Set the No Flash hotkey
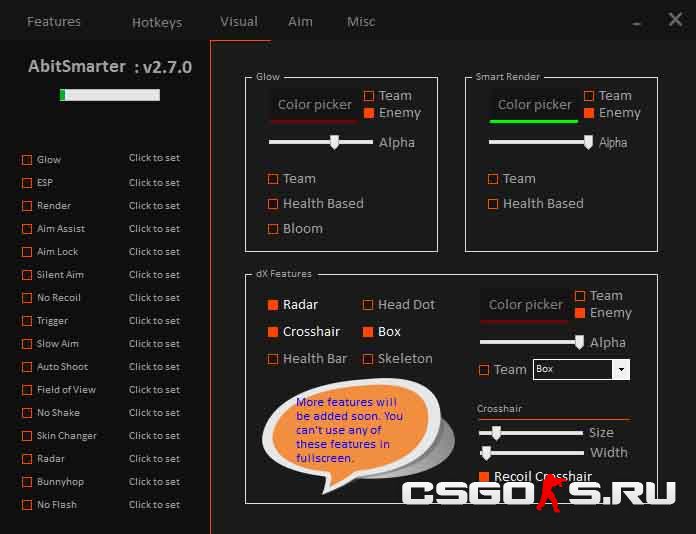 click(154, 505)
